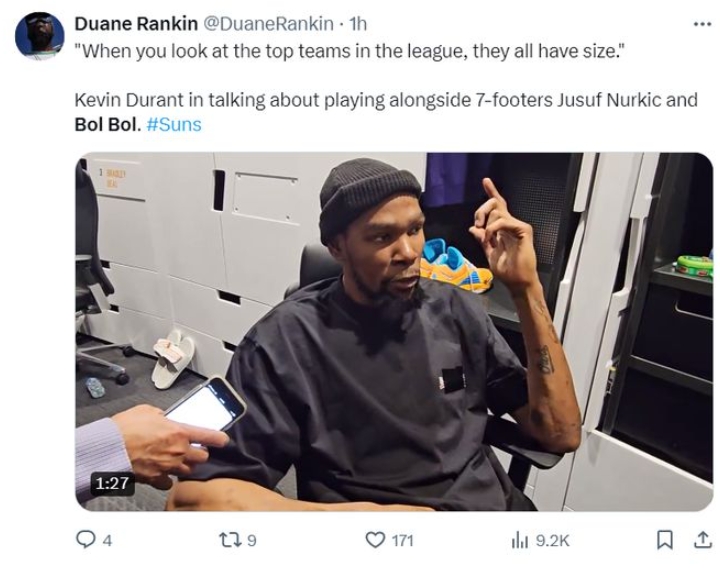The height and width of the screenshot is (569, 720).
Task: Open the three-dot more options menu
Action: pos(702,24)
